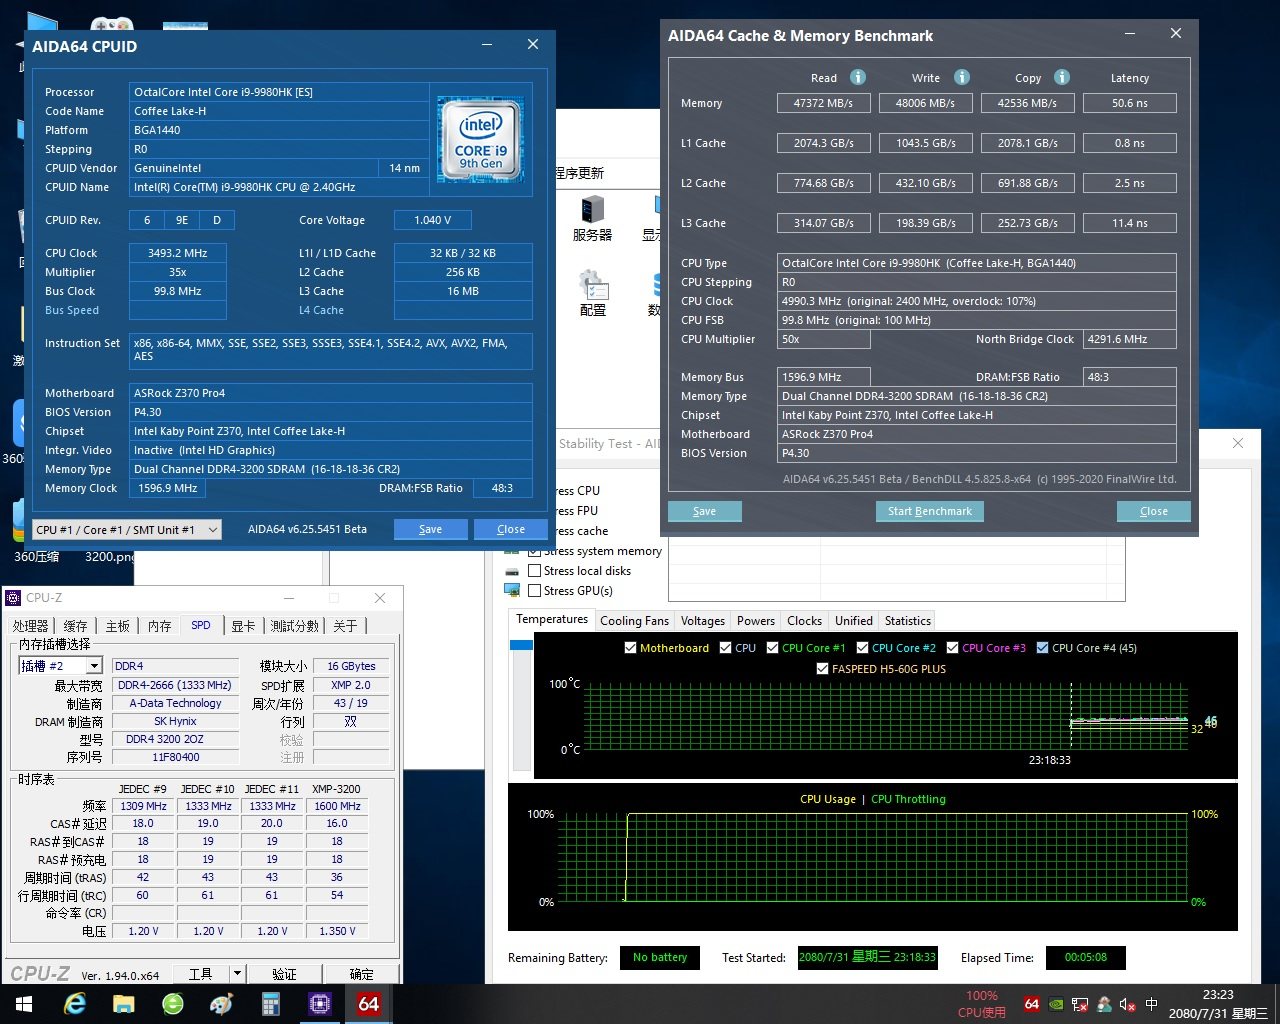Click Start Benchmark button

pyautogui.click(x=930, y=511)
